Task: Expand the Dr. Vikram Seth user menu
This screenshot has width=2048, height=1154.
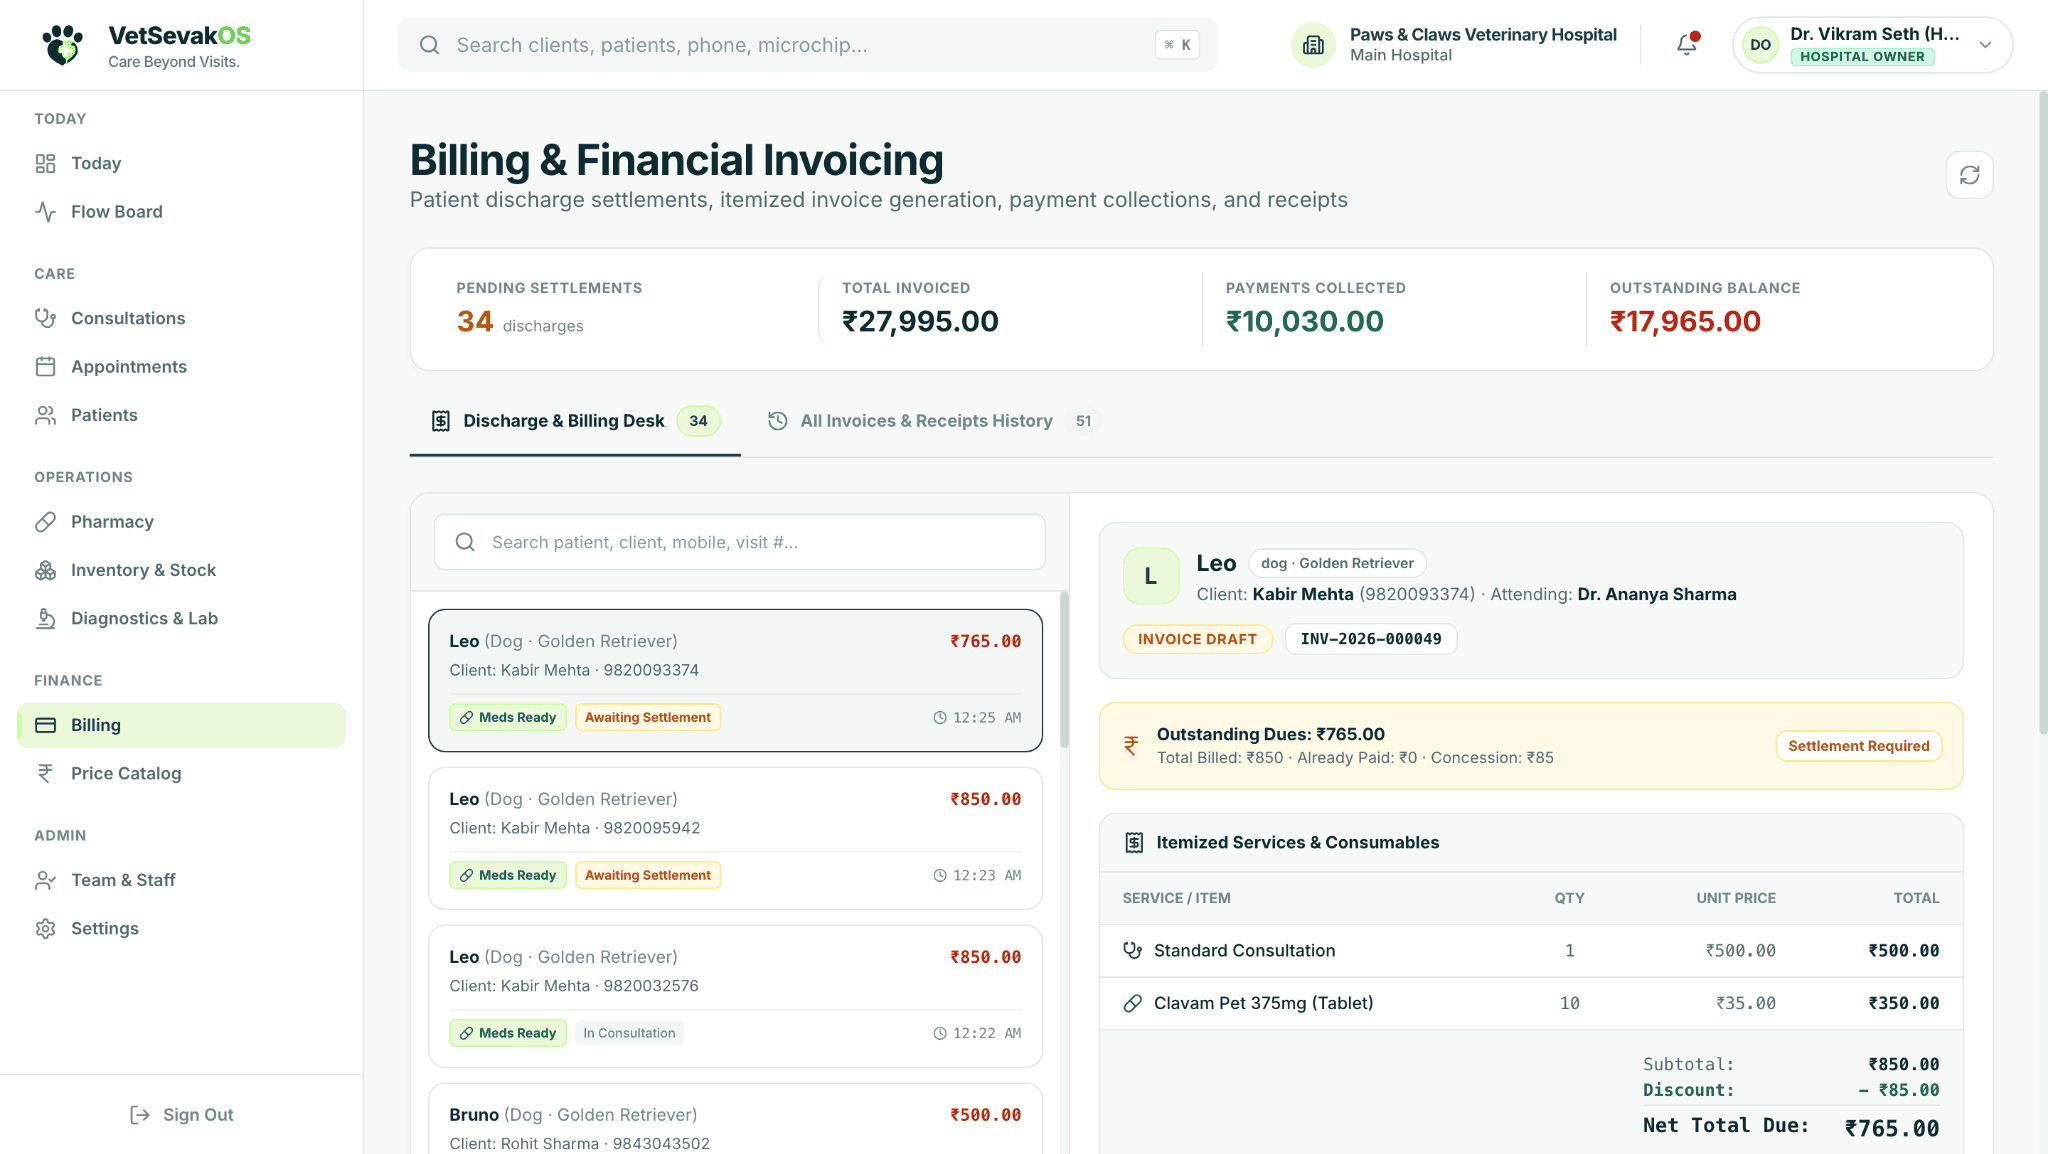Action: coord(1872,45)
